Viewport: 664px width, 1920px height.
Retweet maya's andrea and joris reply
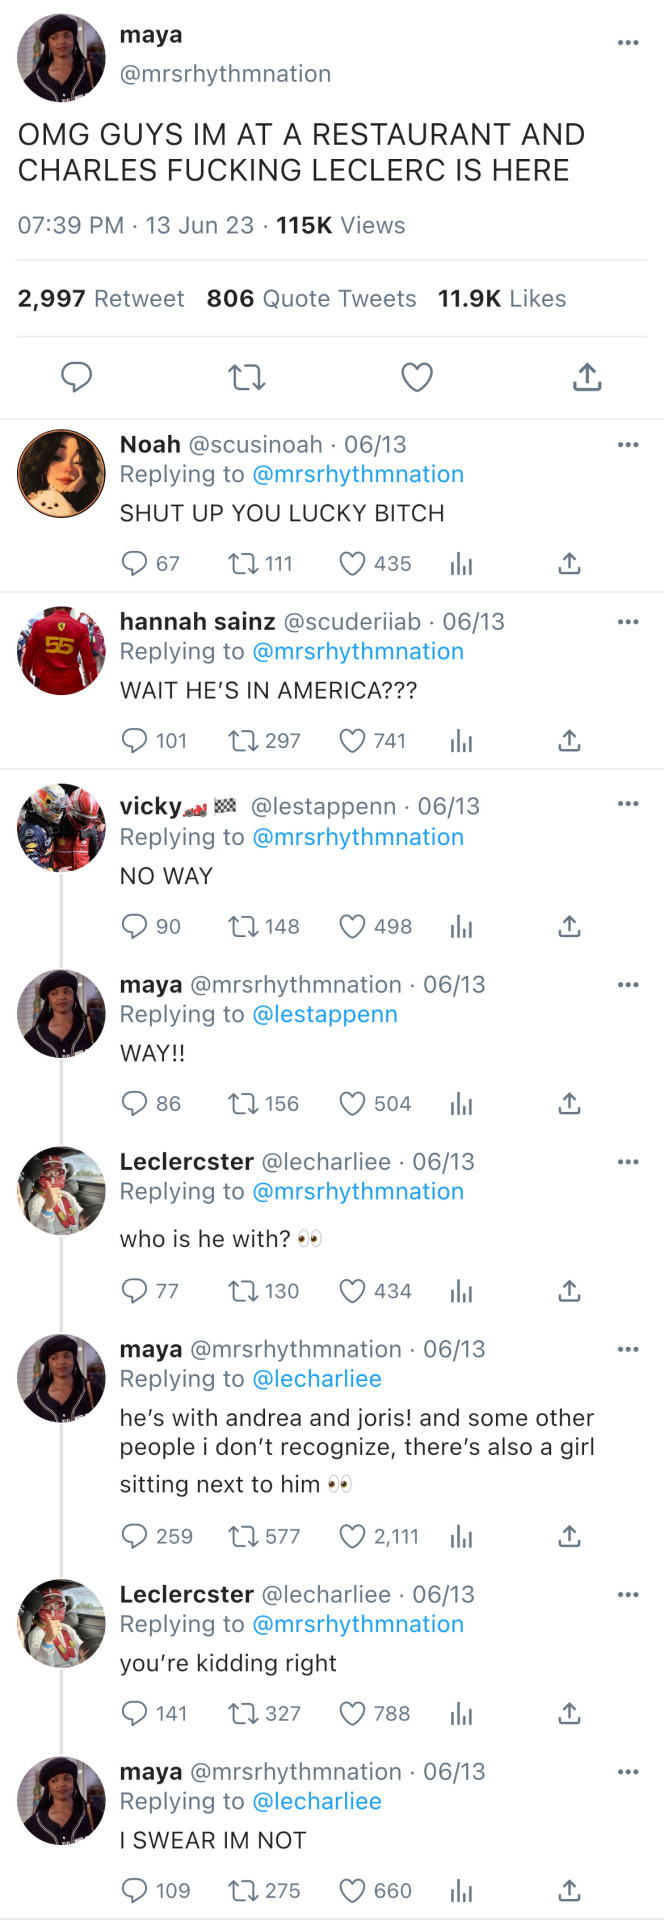(243, 1536)
